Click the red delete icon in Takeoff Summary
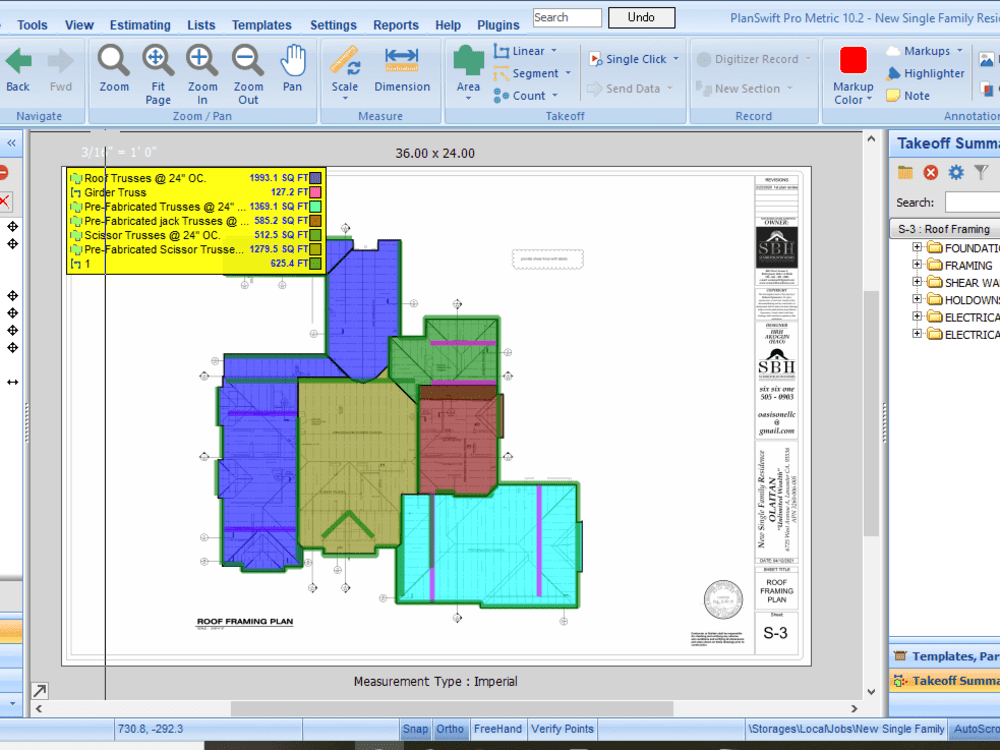Screen dimensions: 1000x750 pos(930,172)
